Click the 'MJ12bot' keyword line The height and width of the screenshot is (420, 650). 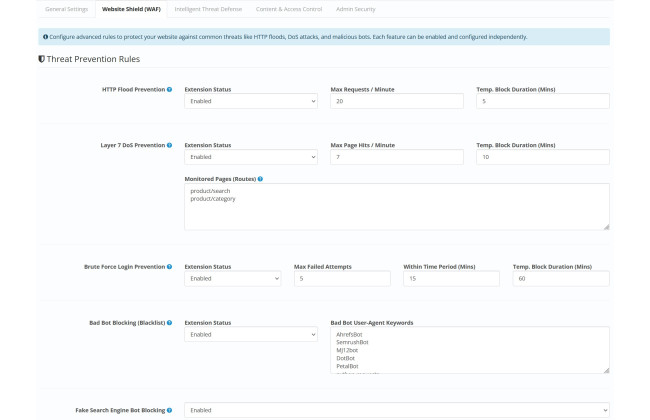tap(347, 350)
